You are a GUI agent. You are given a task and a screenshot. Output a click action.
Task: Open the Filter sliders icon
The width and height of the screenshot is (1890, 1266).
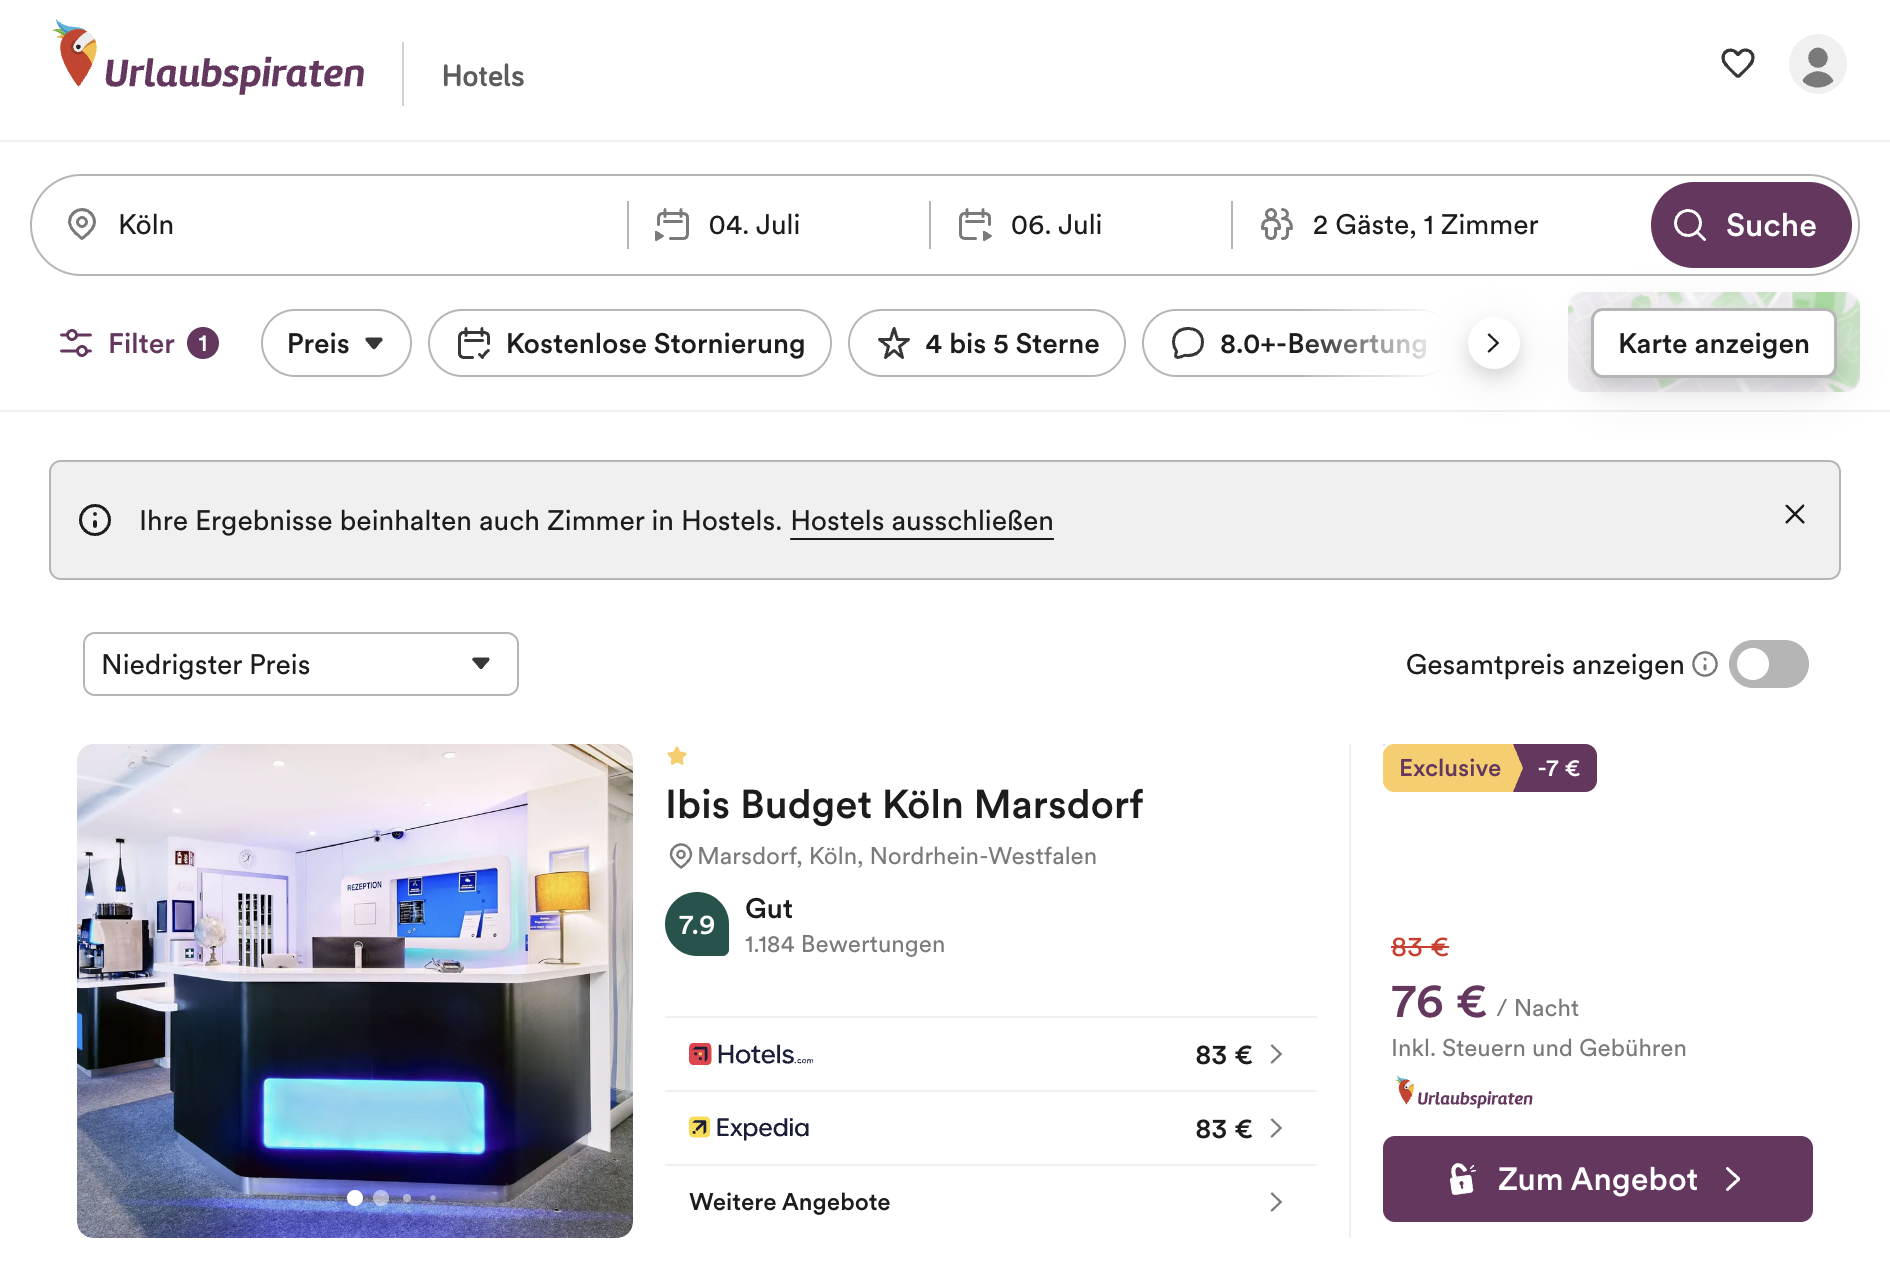76,343
